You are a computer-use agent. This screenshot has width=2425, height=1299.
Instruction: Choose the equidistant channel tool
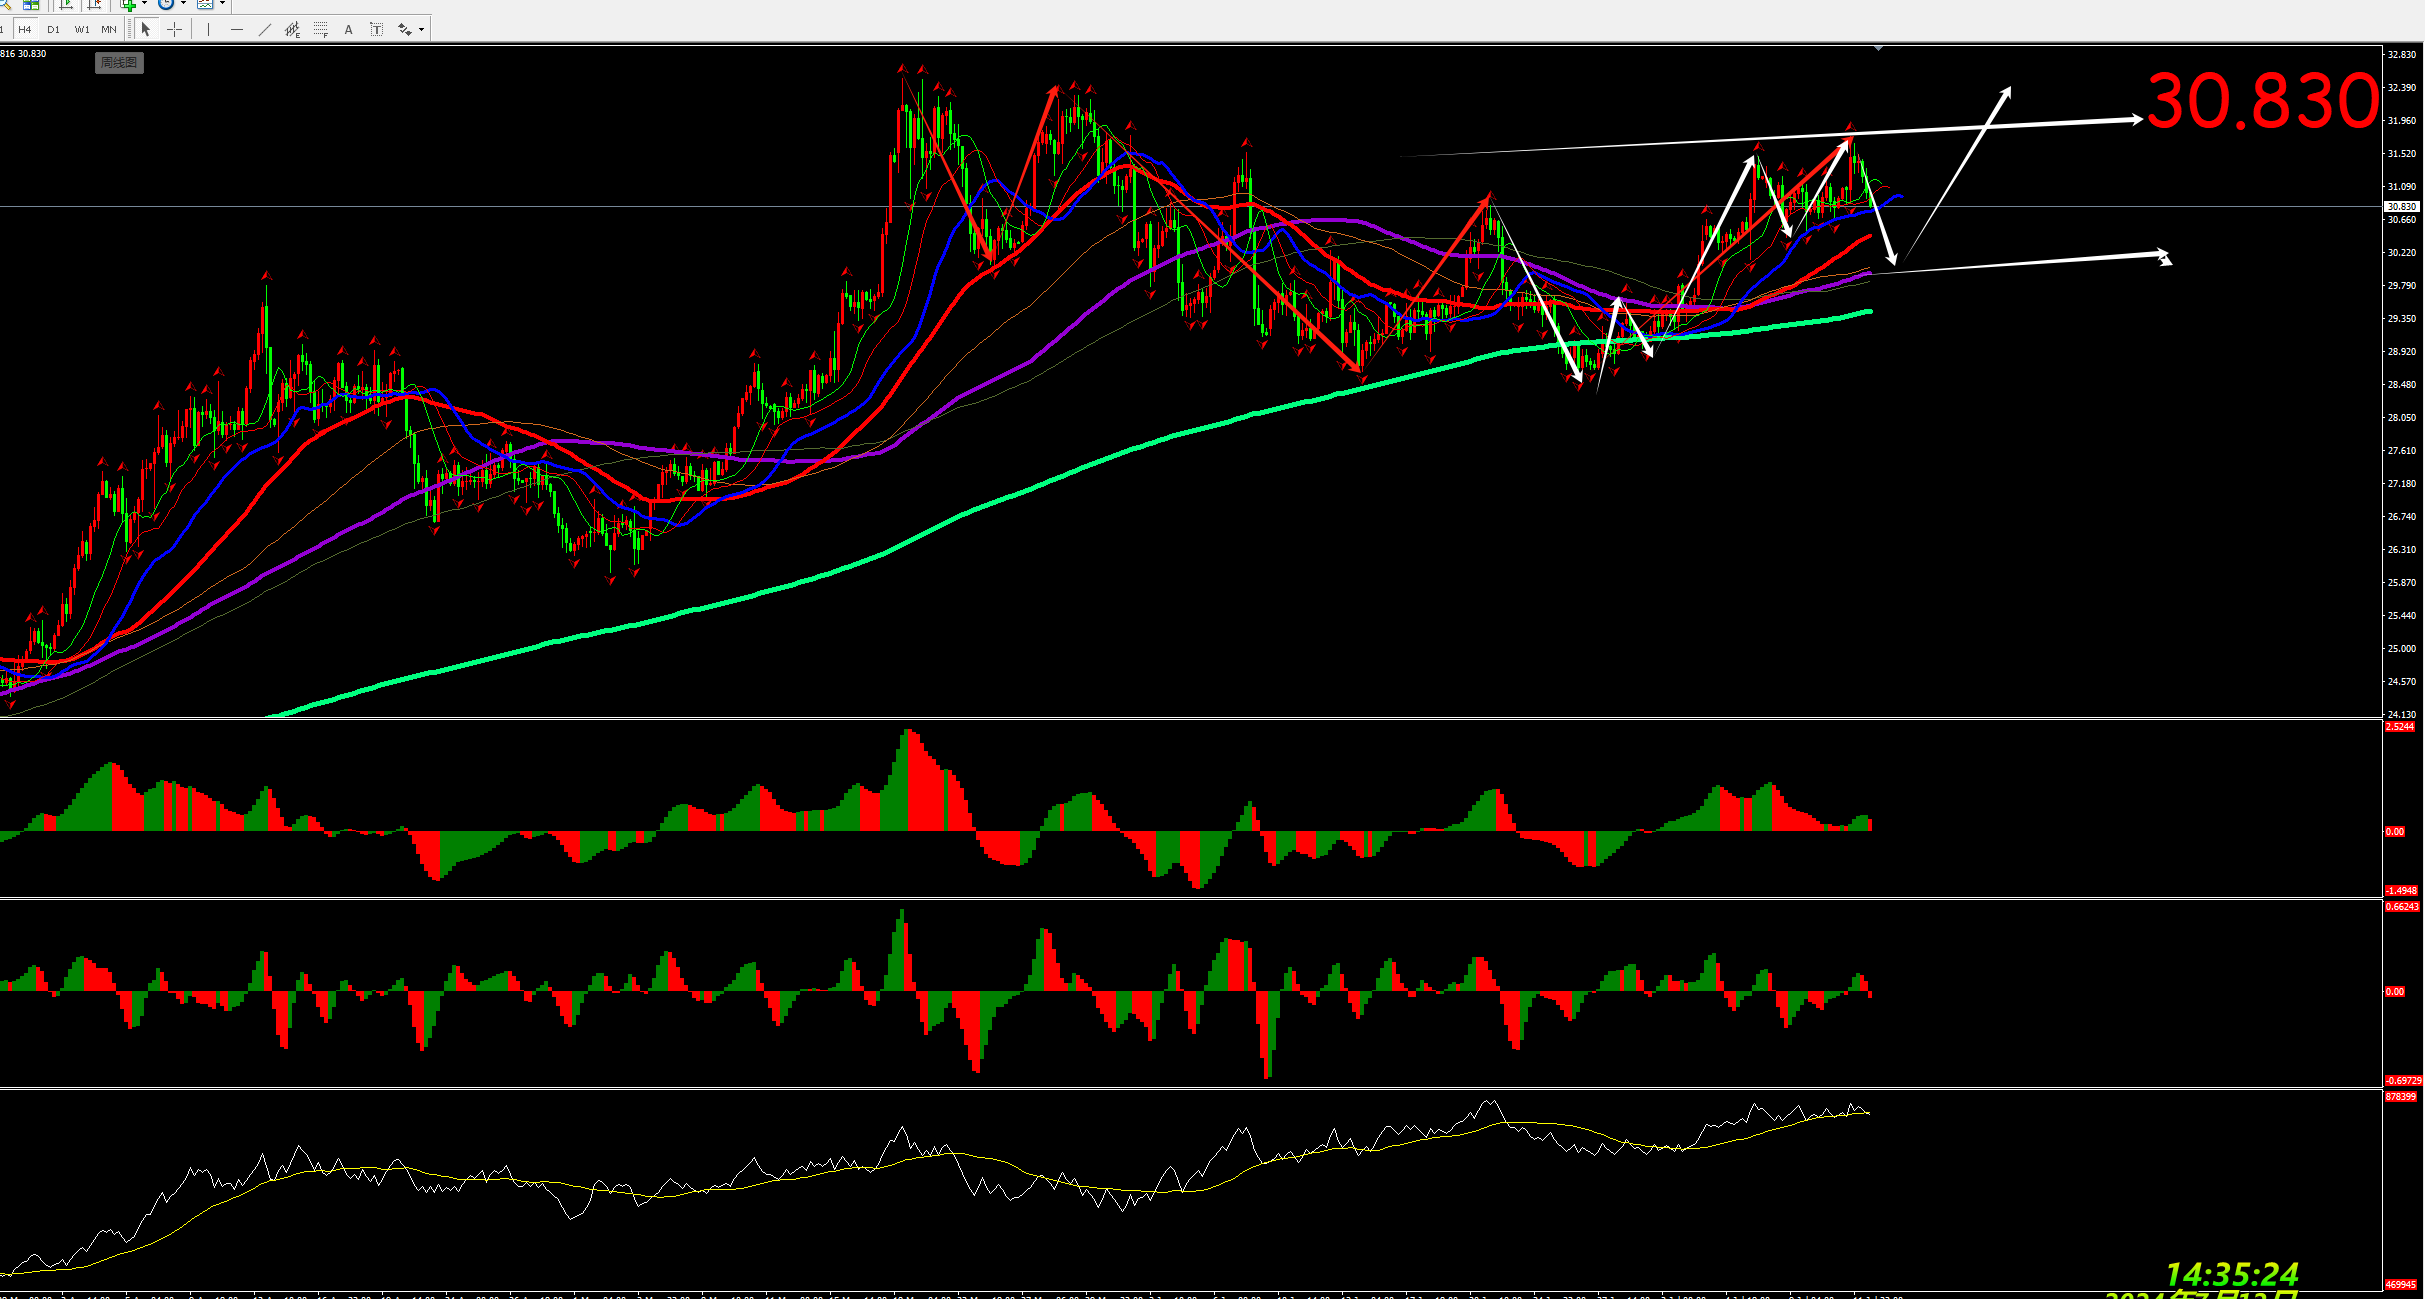point(292,29)
